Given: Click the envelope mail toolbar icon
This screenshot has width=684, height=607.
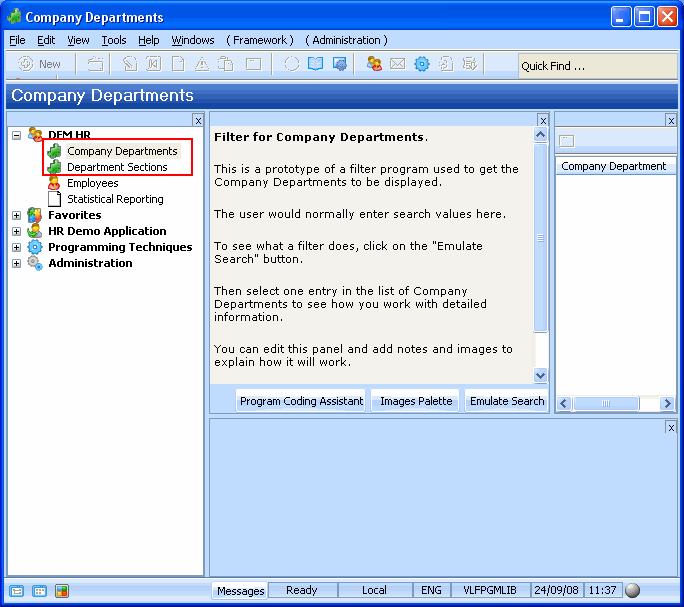Looking at the screenshot, I should [397, 64].
